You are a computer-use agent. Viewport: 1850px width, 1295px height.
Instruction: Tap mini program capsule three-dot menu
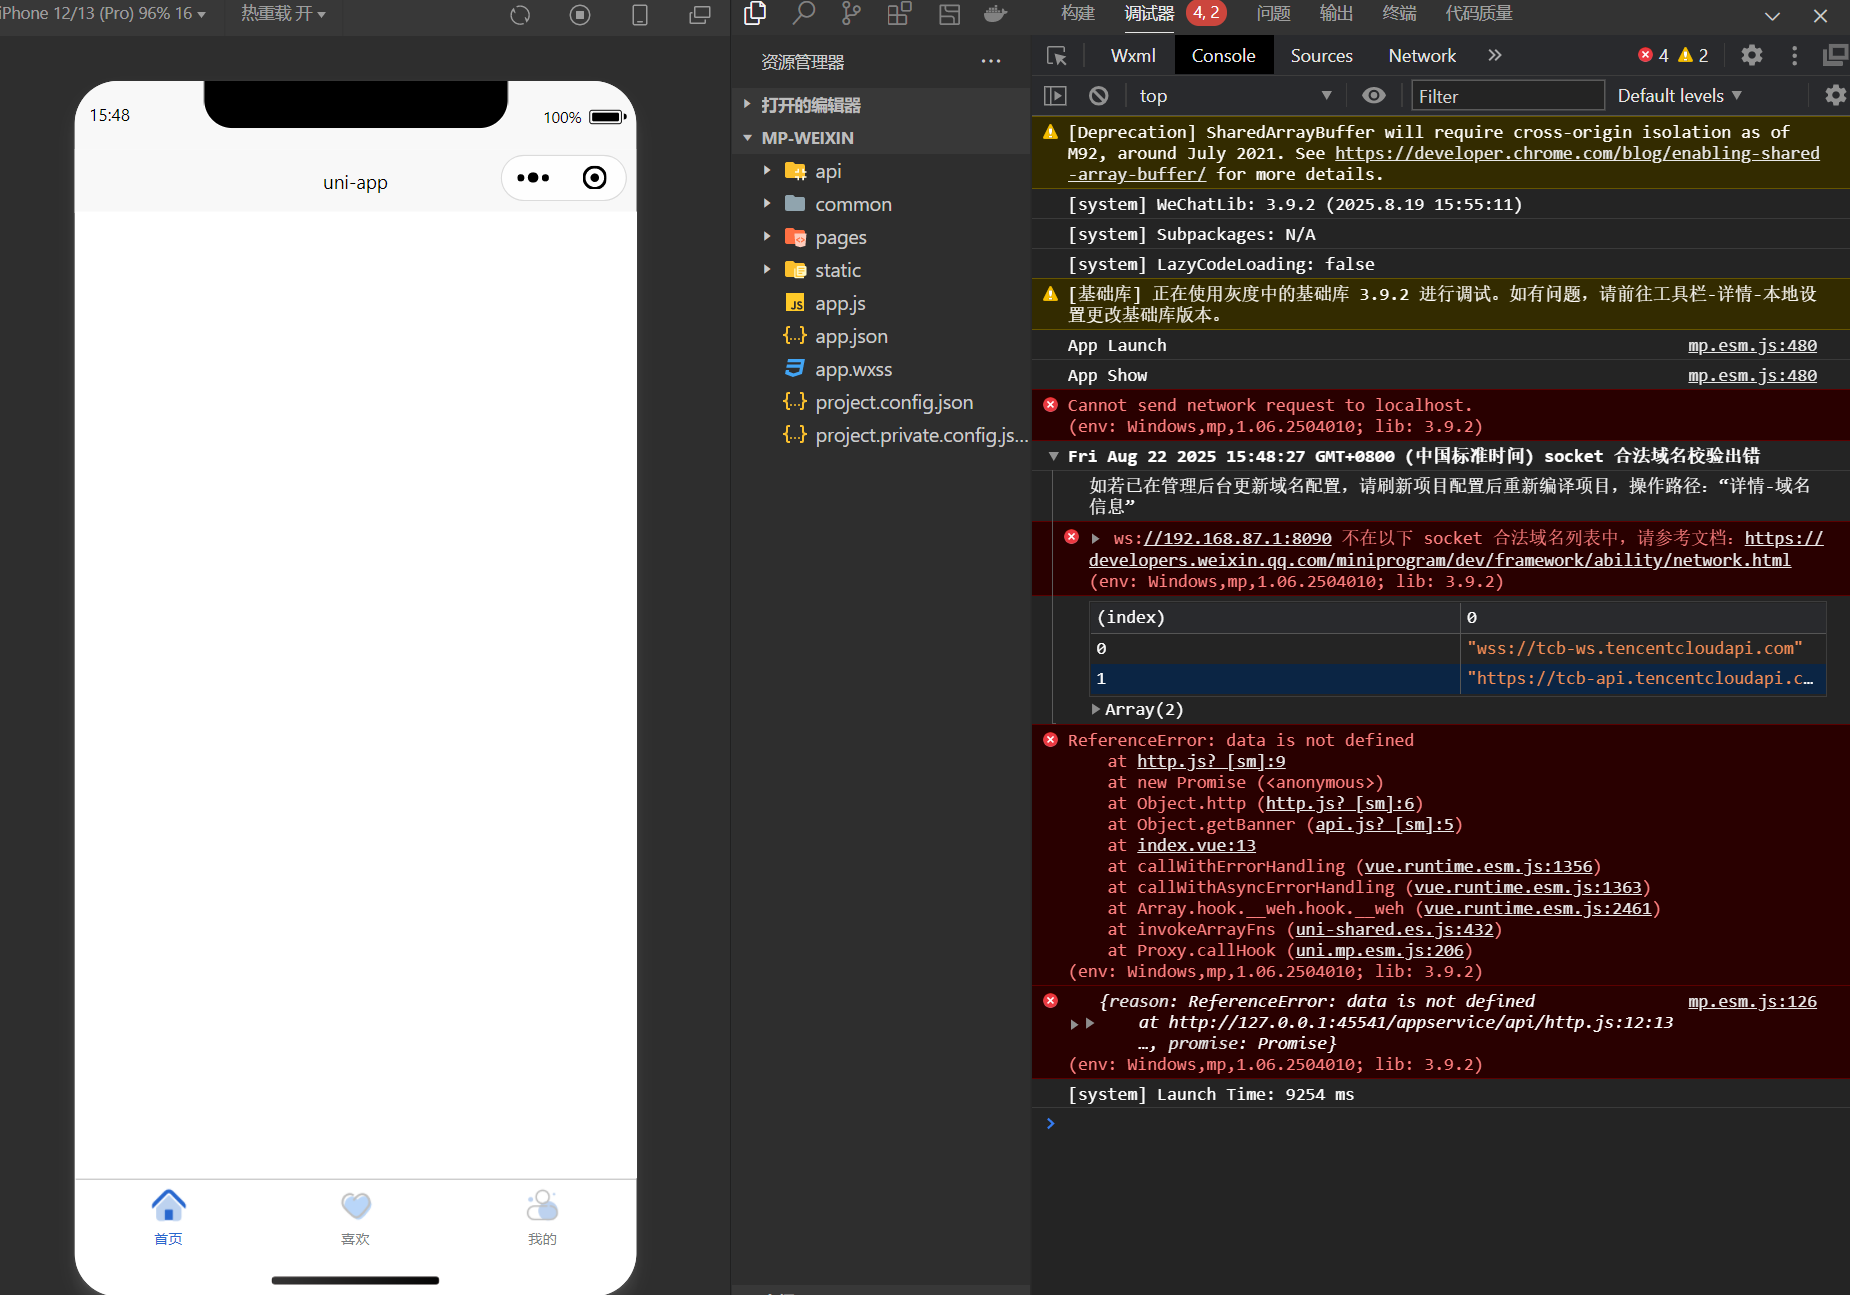(533, 178)
